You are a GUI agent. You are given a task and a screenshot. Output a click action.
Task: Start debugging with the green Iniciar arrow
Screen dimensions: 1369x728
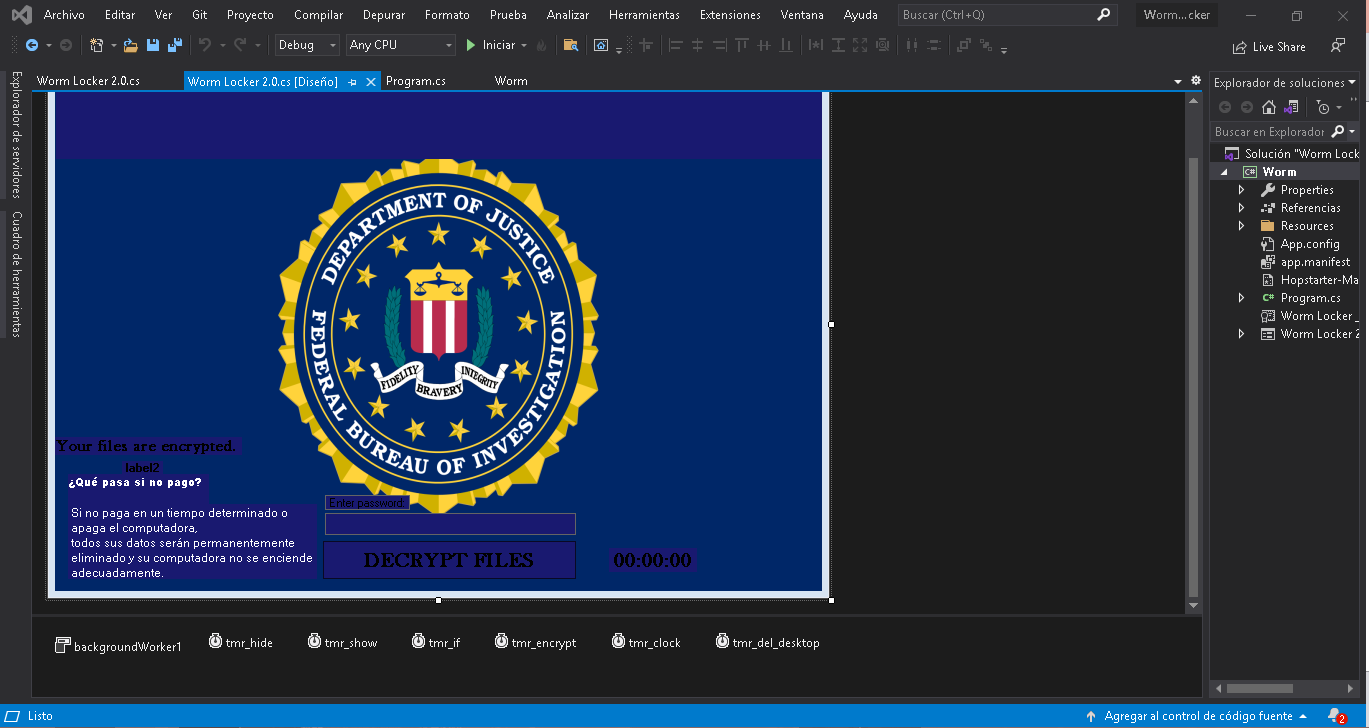470,45
